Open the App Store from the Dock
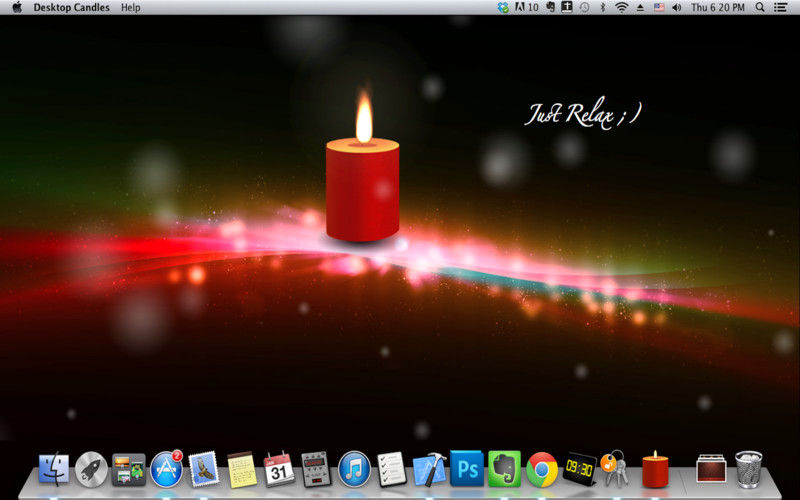800x500 pixels. 166,468
